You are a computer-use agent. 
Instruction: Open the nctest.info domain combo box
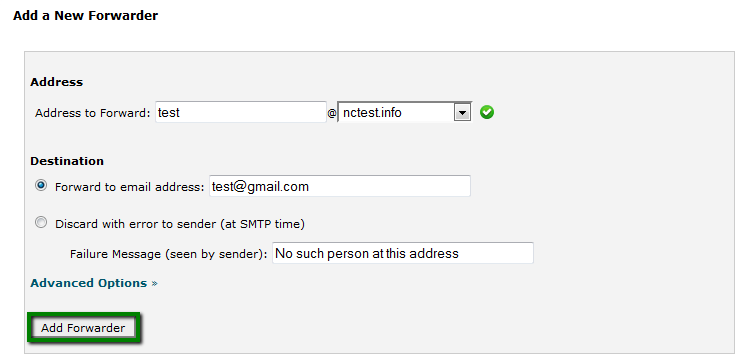coord(404,113)
